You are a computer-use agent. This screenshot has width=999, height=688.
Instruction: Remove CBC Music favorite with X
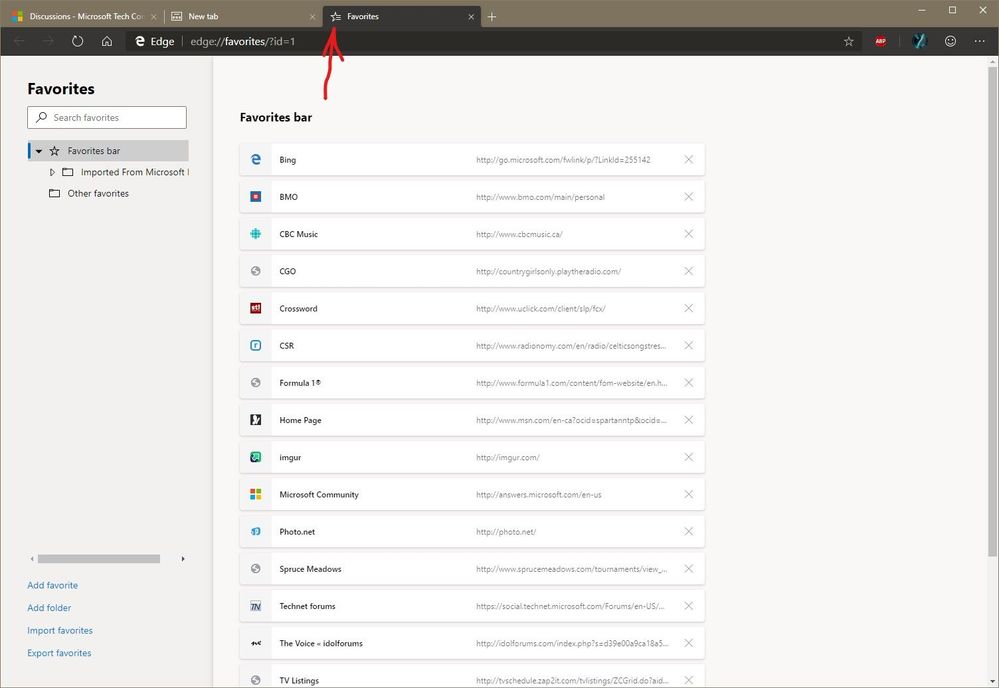689,234
